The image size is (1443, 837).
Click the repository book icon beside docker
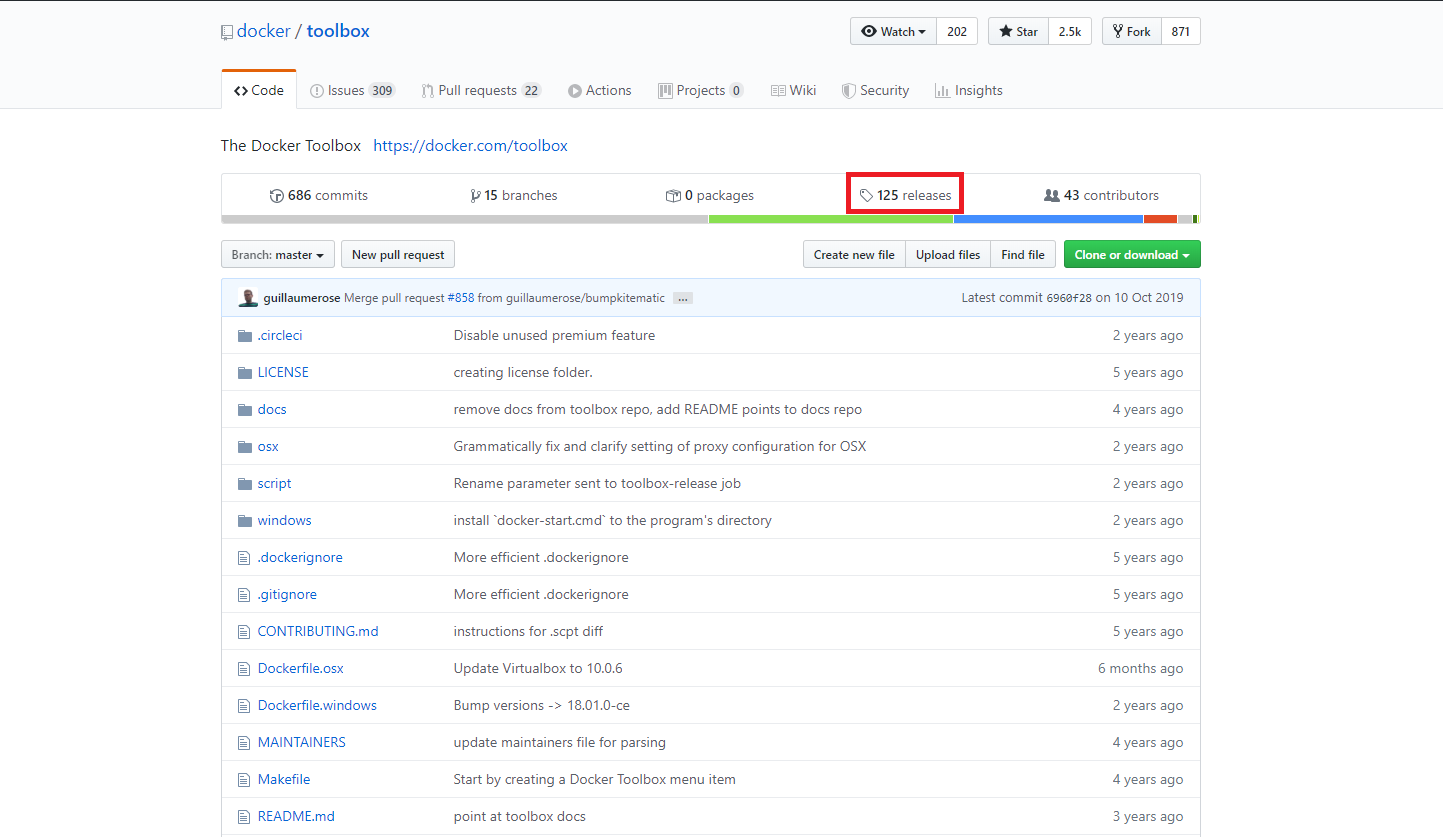(x=227, y=32)
